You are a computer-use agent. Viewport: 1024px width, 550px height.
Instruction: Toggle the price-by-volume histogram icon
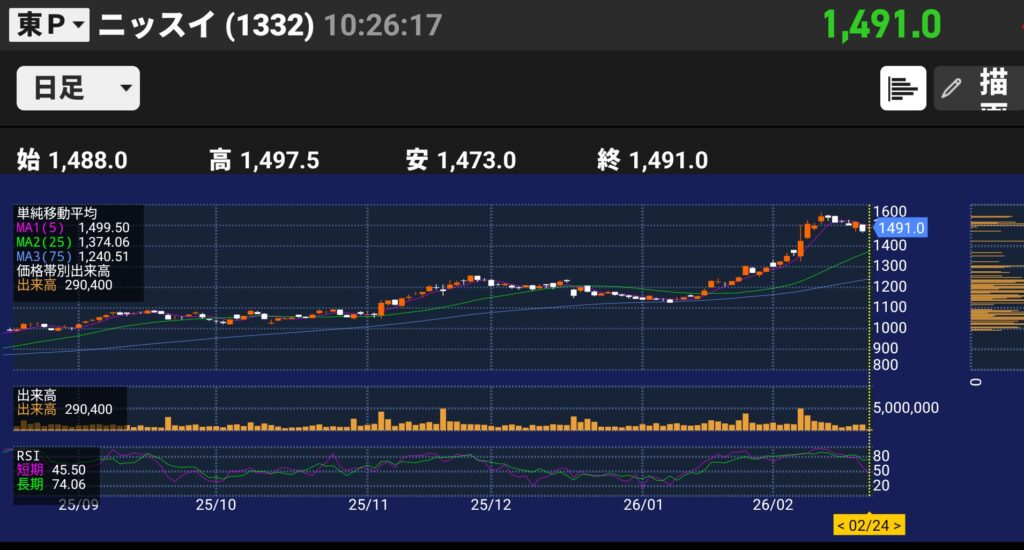(x=902, y=88)
